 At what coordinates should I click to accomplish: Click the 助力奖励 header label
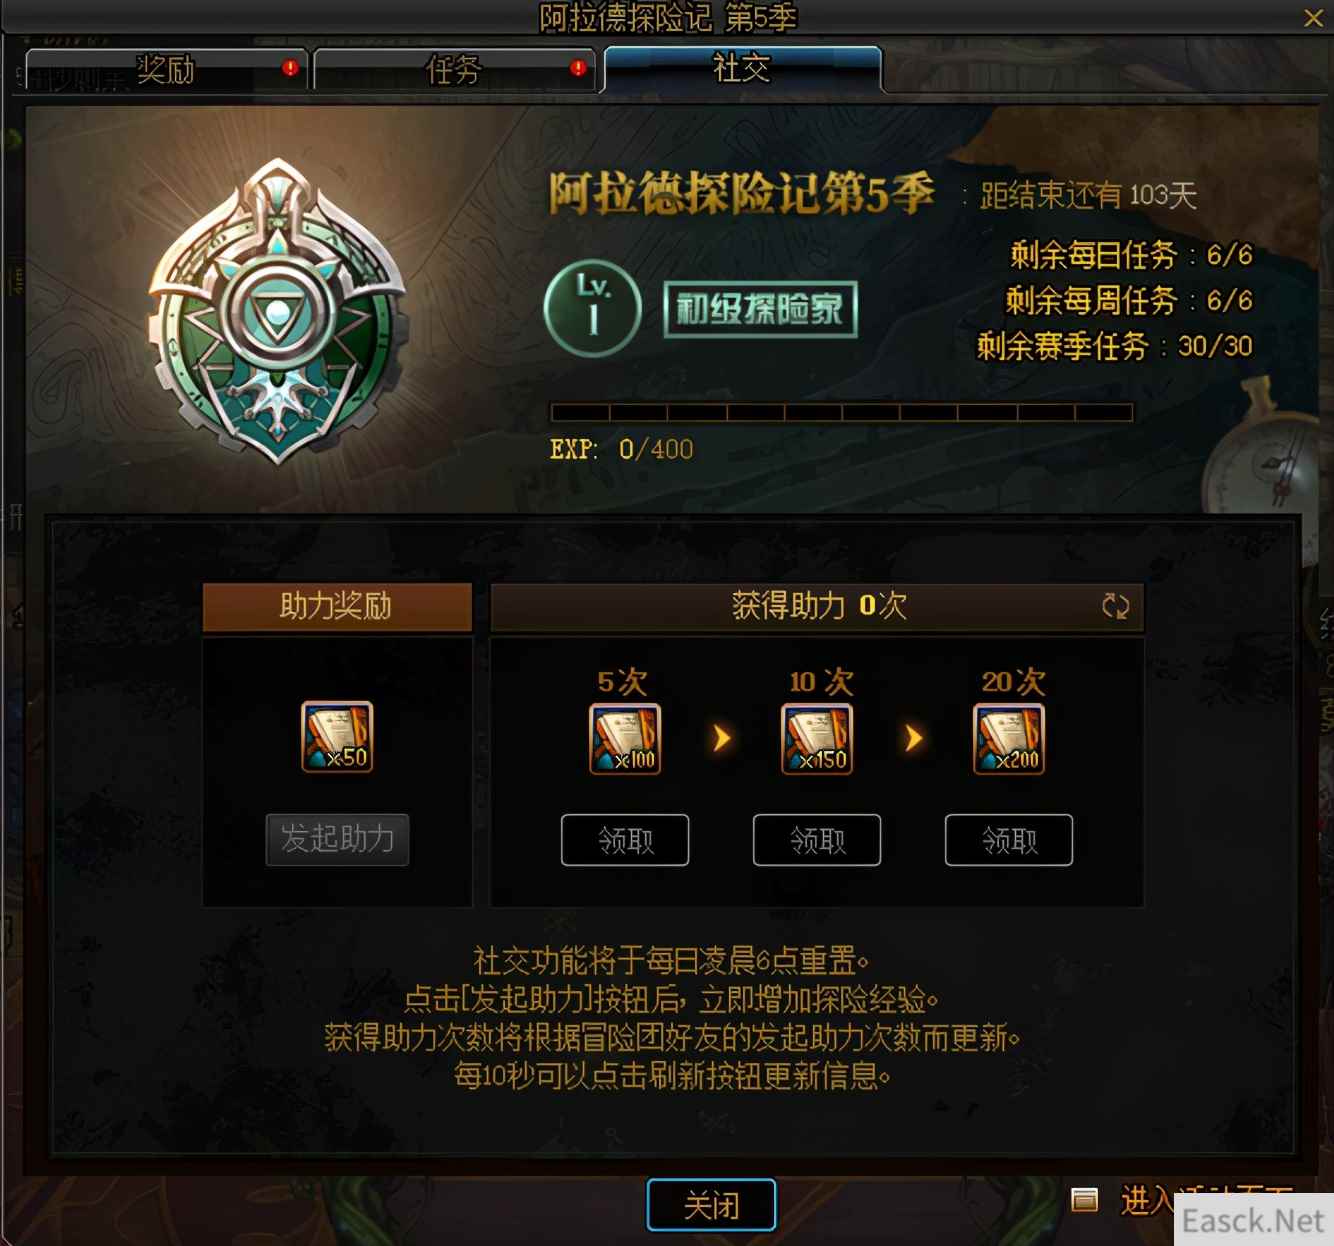337,607
